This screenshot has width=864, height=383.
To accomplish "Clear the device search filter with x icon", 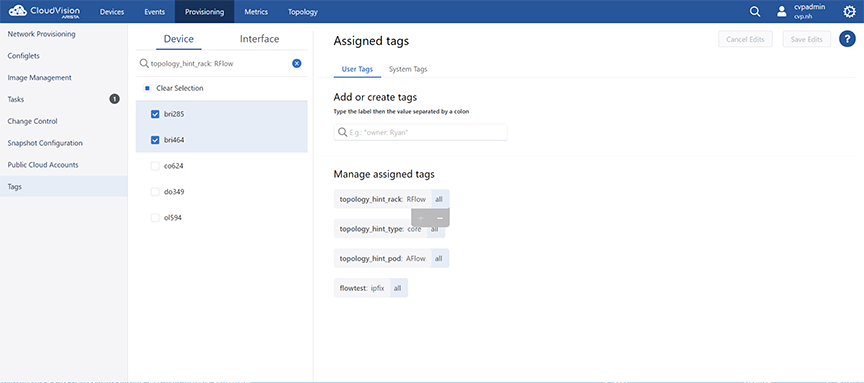I will click(x=296, y=63).
